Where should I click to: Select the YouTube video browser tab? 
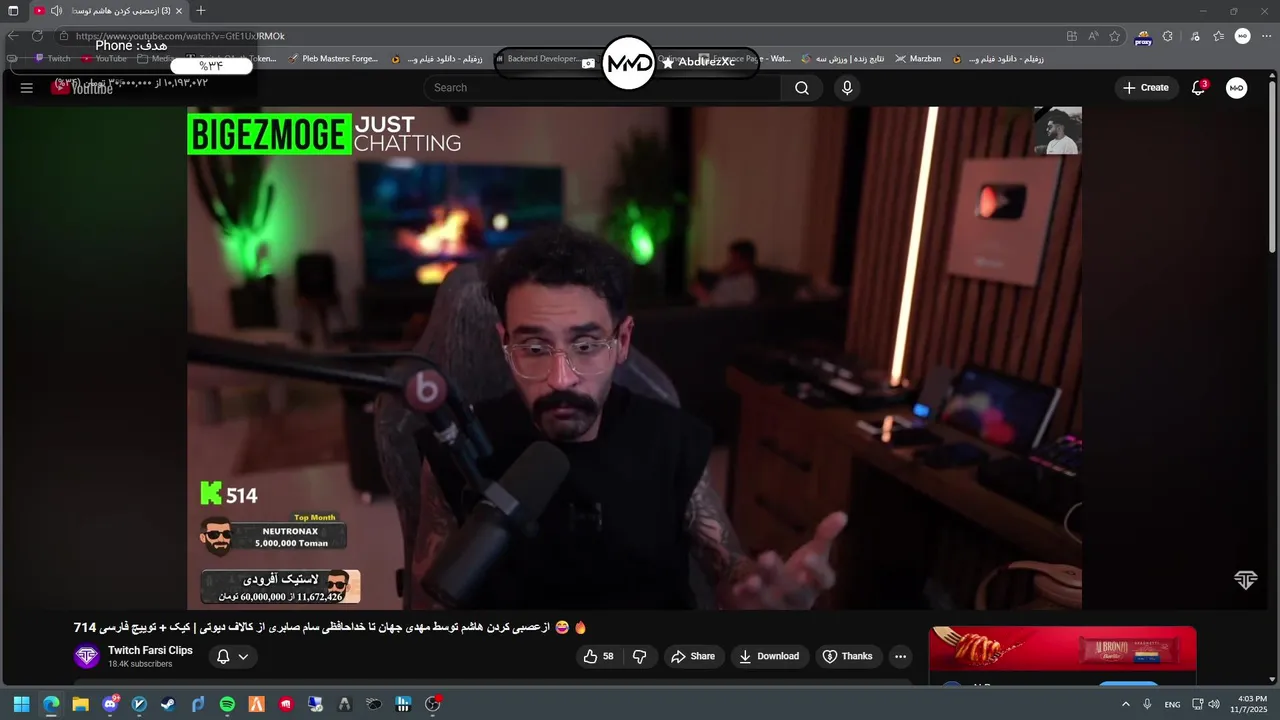[x=108, y=11]
